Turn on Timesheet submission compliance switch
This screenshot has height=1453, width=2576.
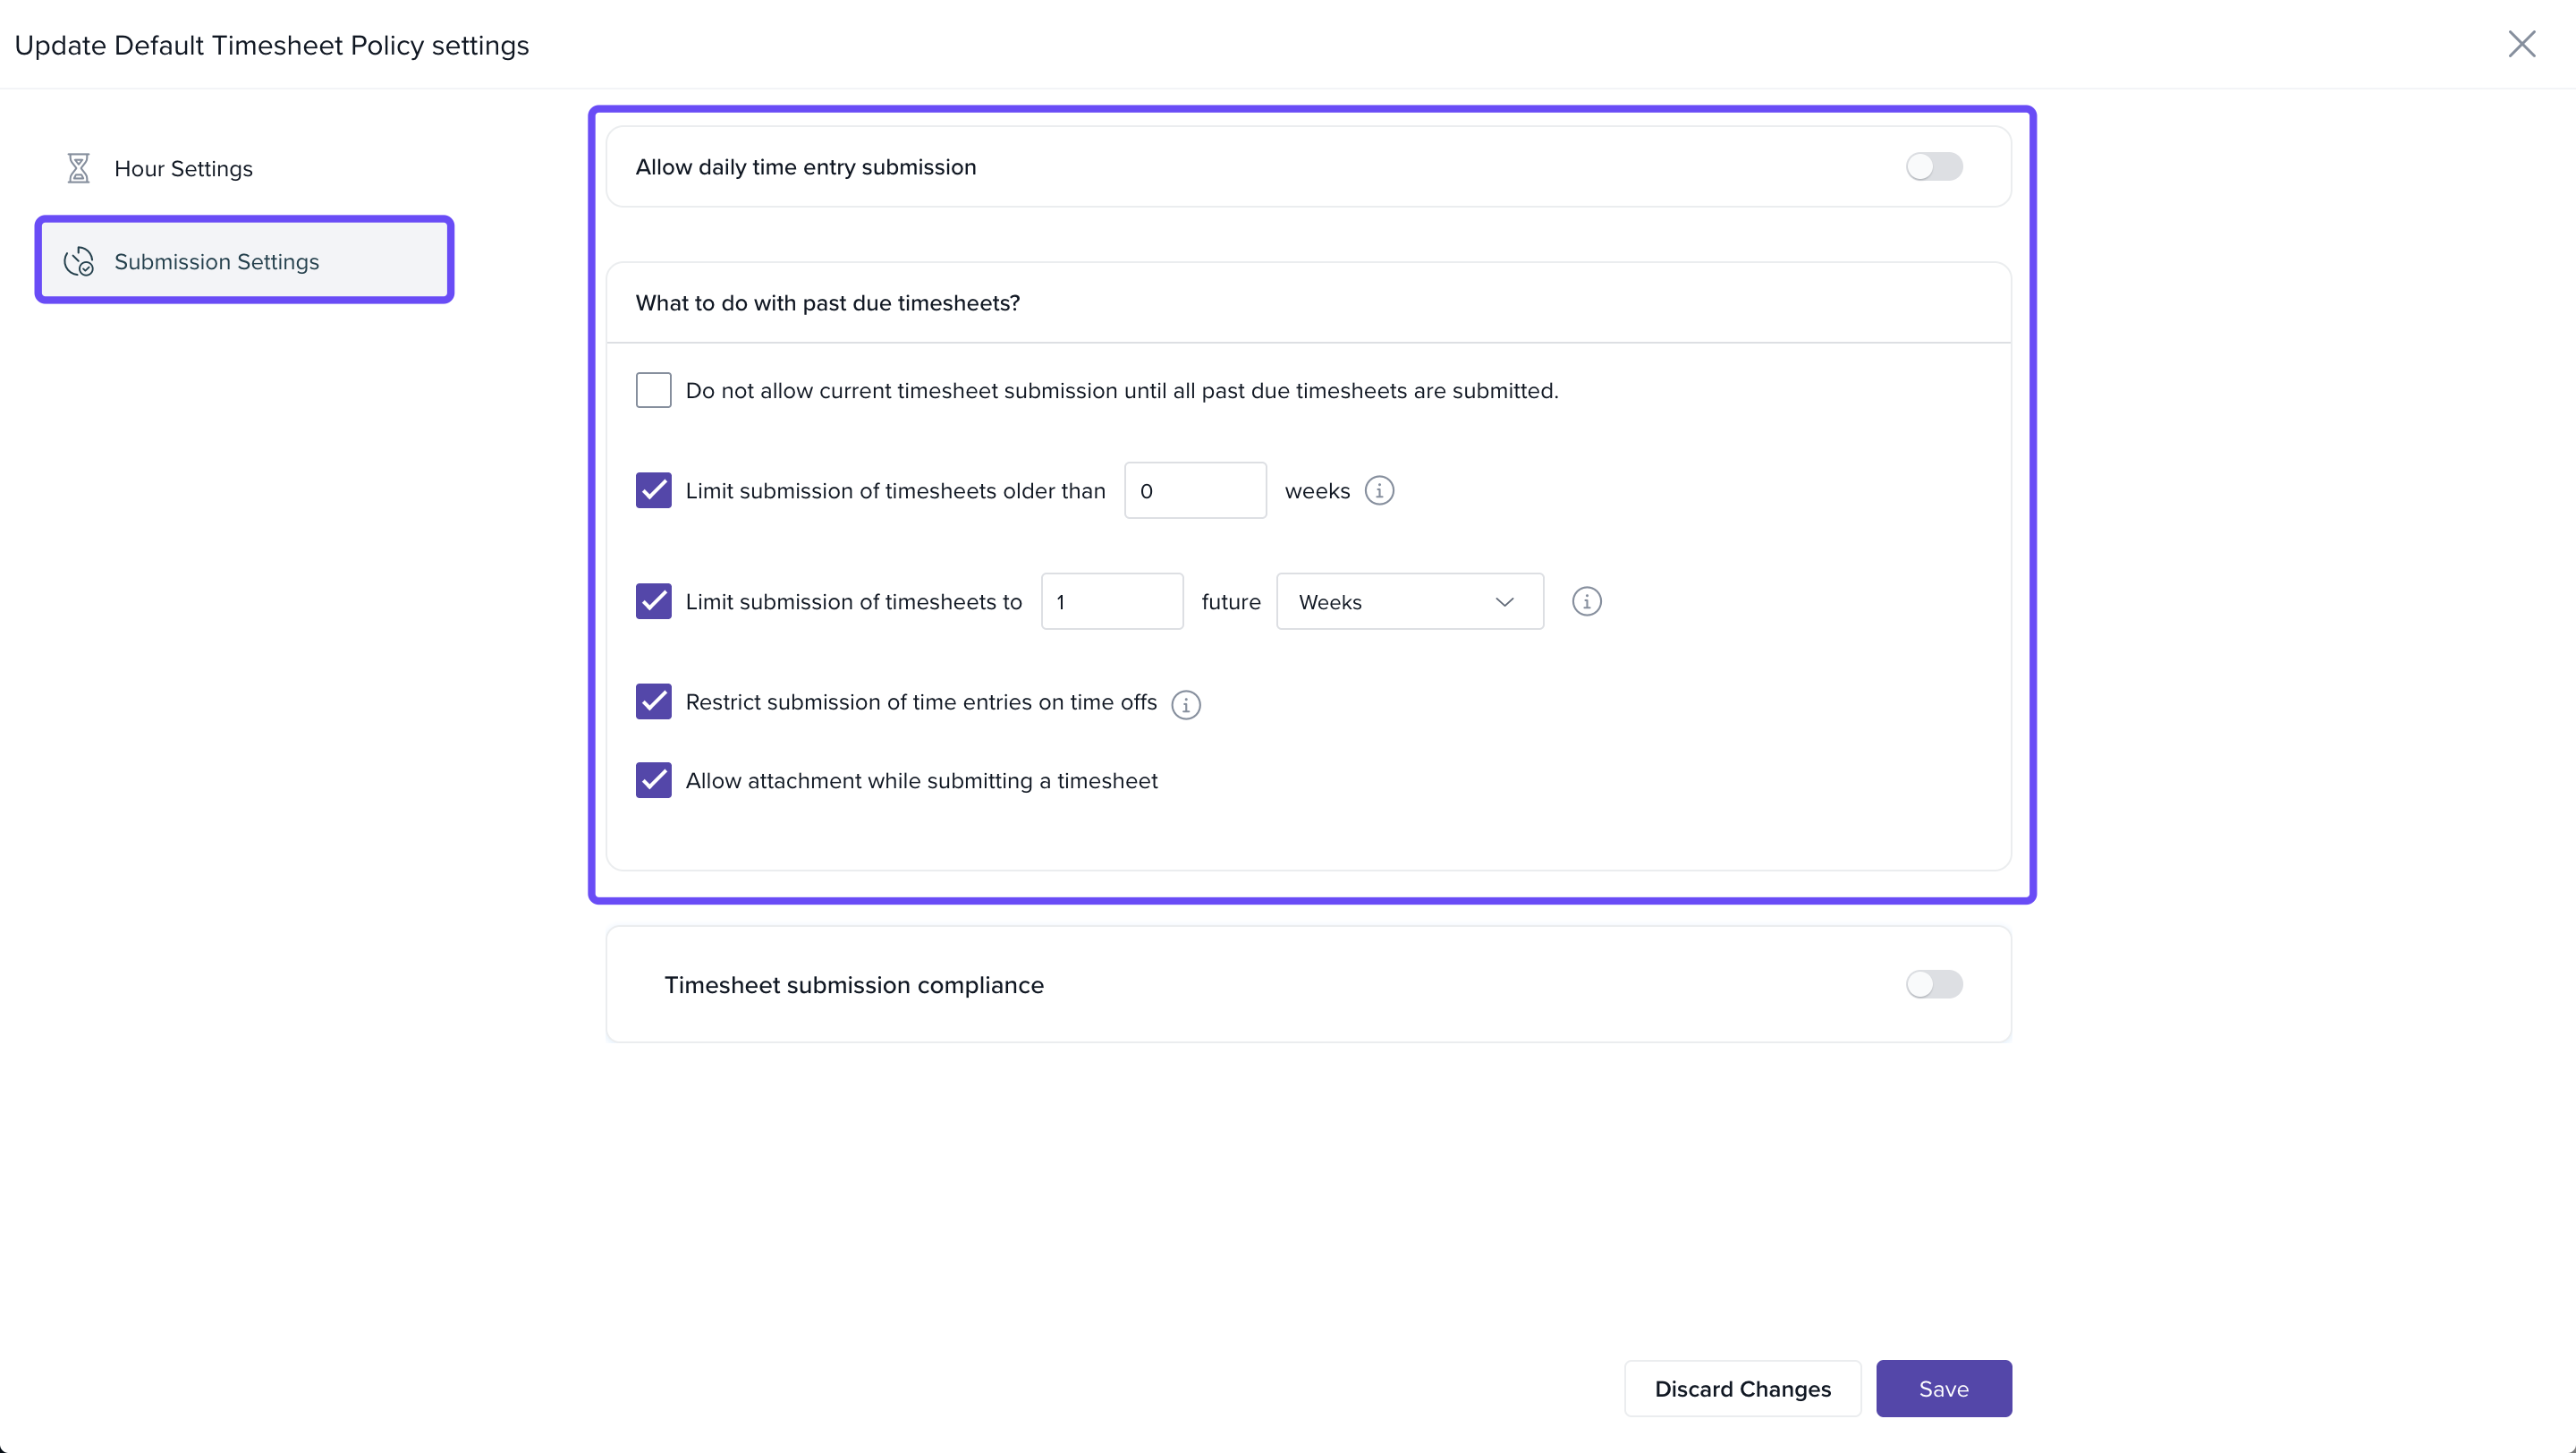click(1933, 985)
